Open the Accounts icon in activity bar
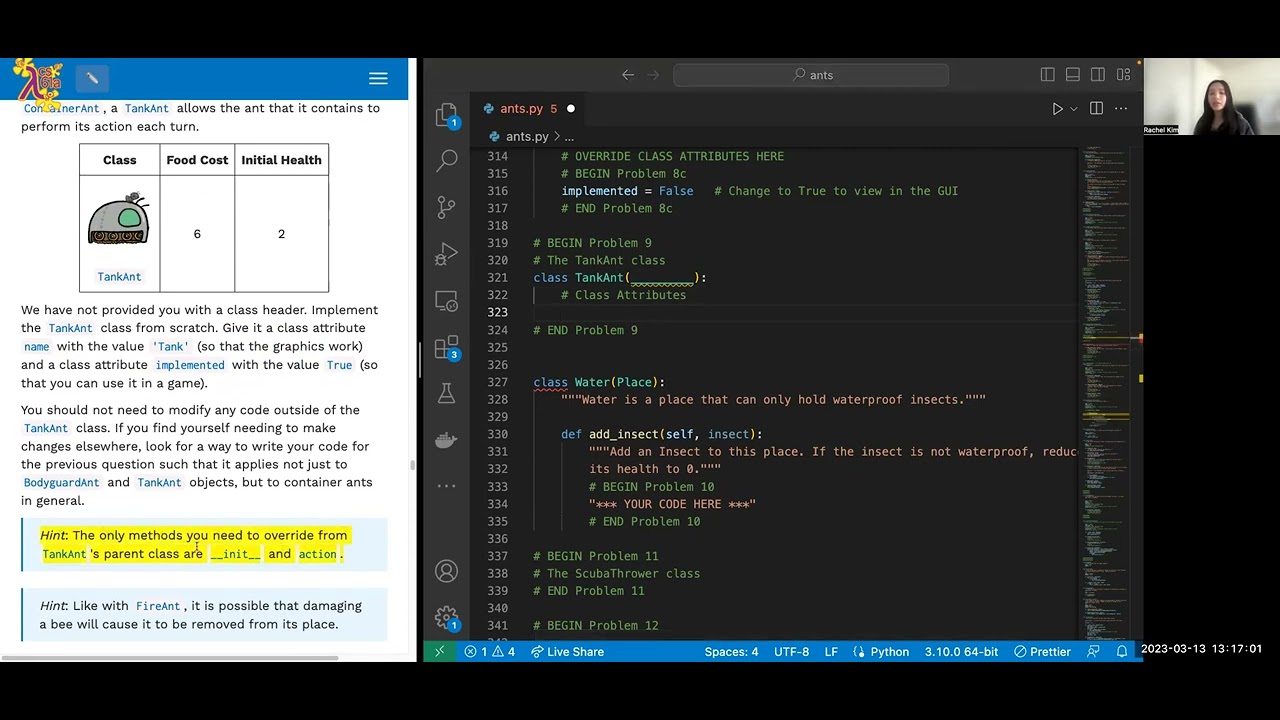The width and height of the screenshot is (1280, 720). [446, 571]
